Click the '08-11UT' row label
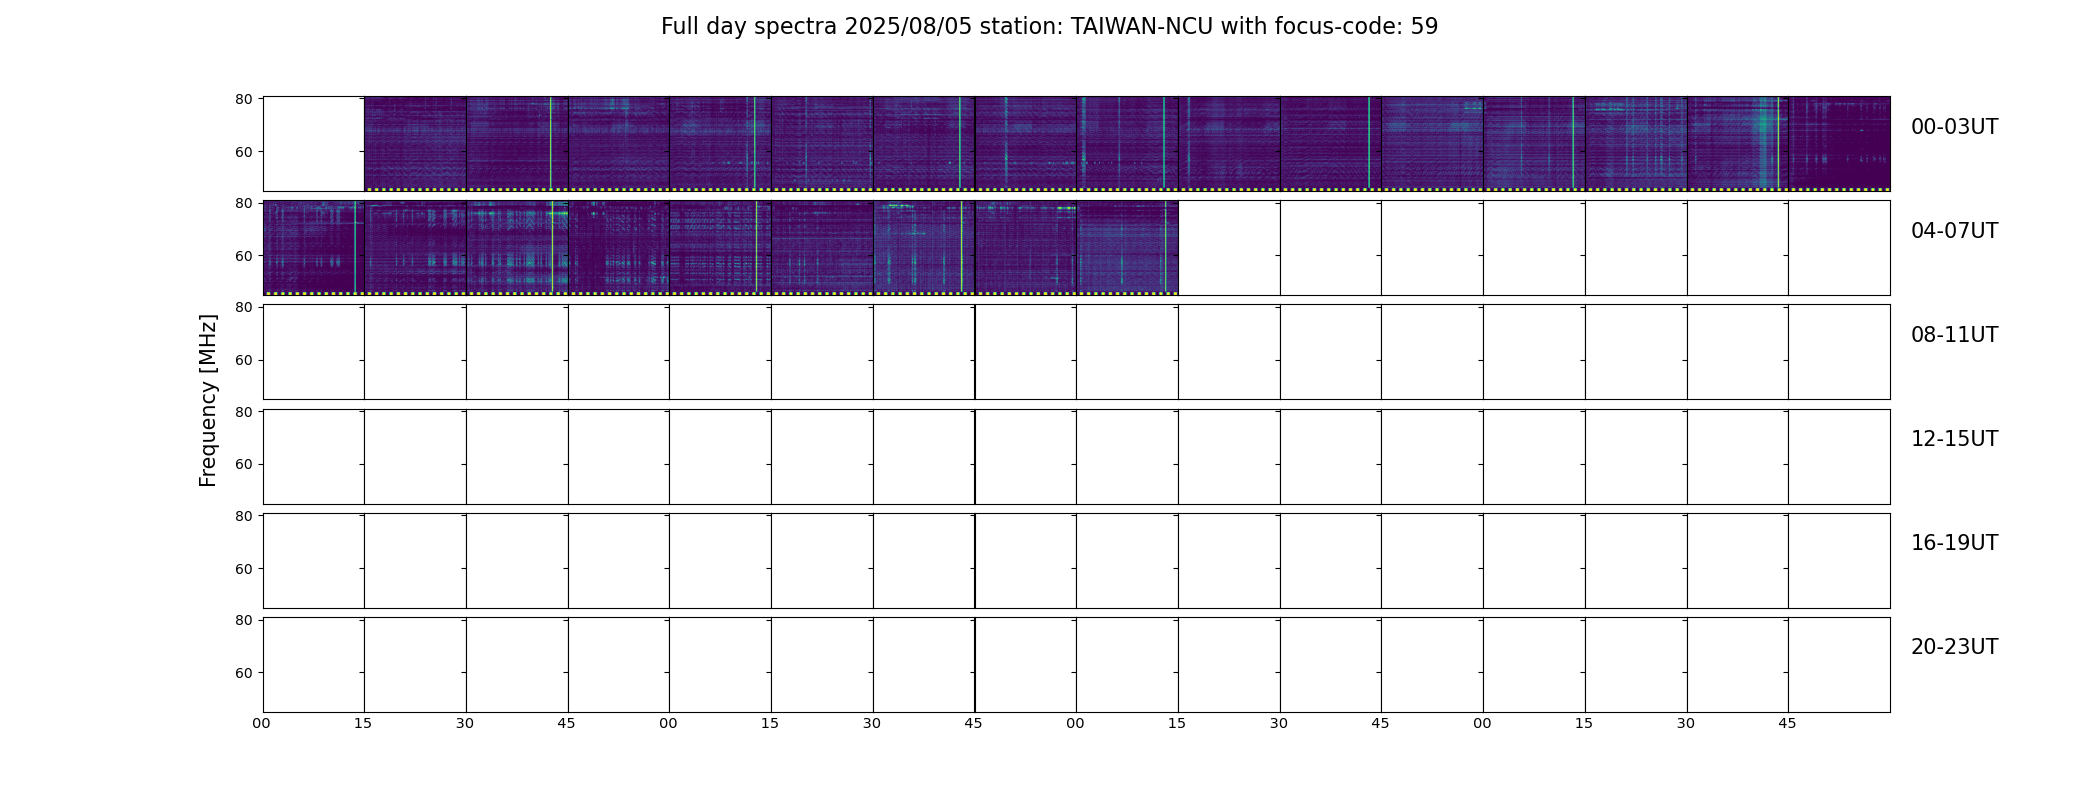 coord(1954,335)
